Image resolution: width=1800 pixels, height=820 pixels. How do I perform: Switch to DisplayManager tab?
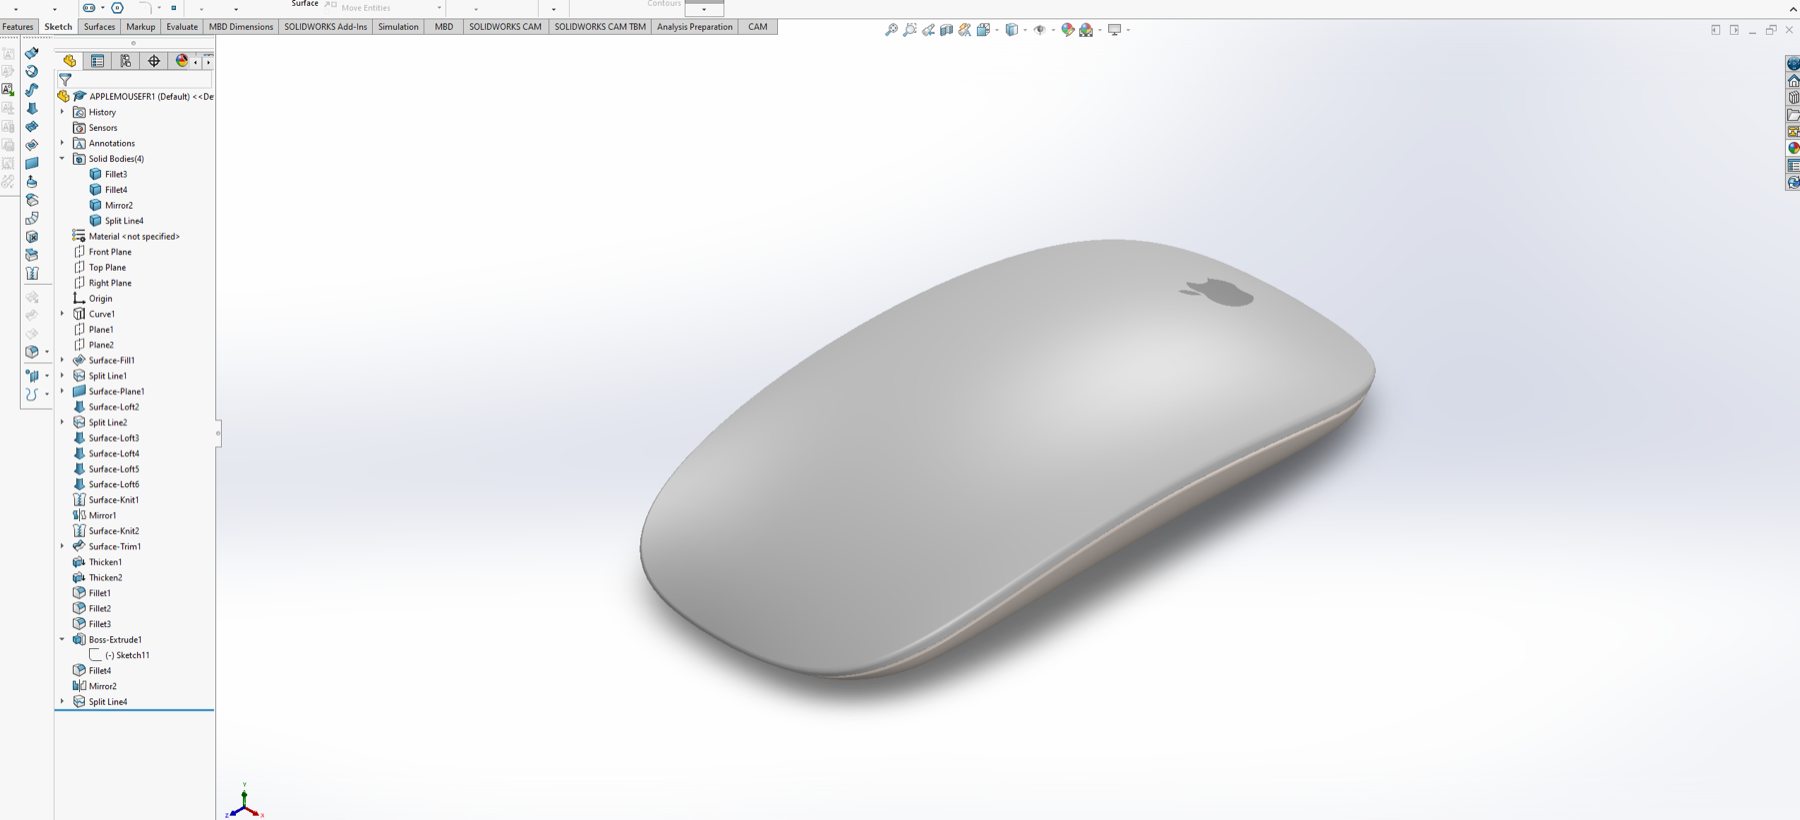pos(182,61)
